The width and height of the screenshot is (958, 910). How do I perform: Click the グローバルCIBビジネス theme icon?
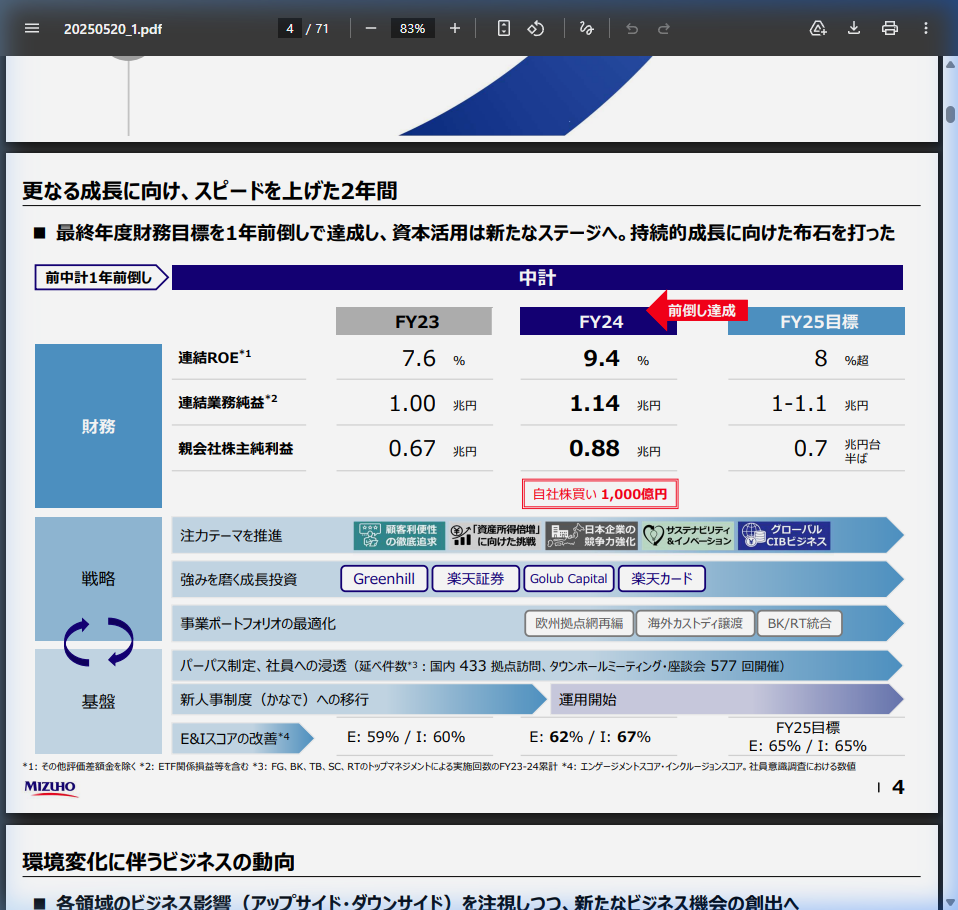coord(784,535)
